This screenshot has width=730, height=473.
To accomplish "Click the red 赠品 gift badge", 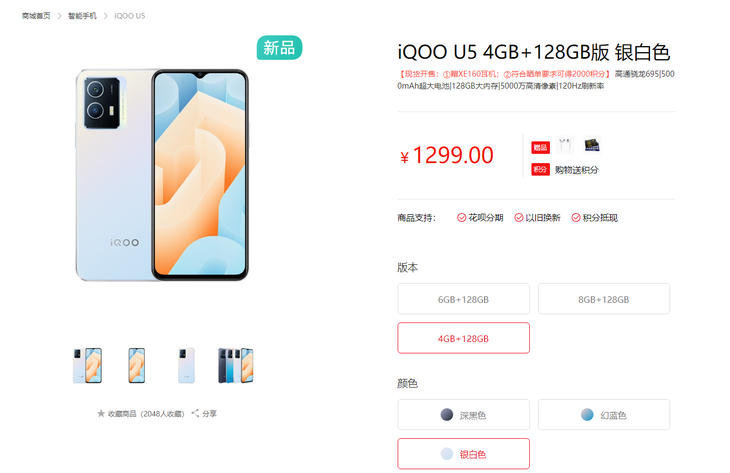I will [541, 148].
